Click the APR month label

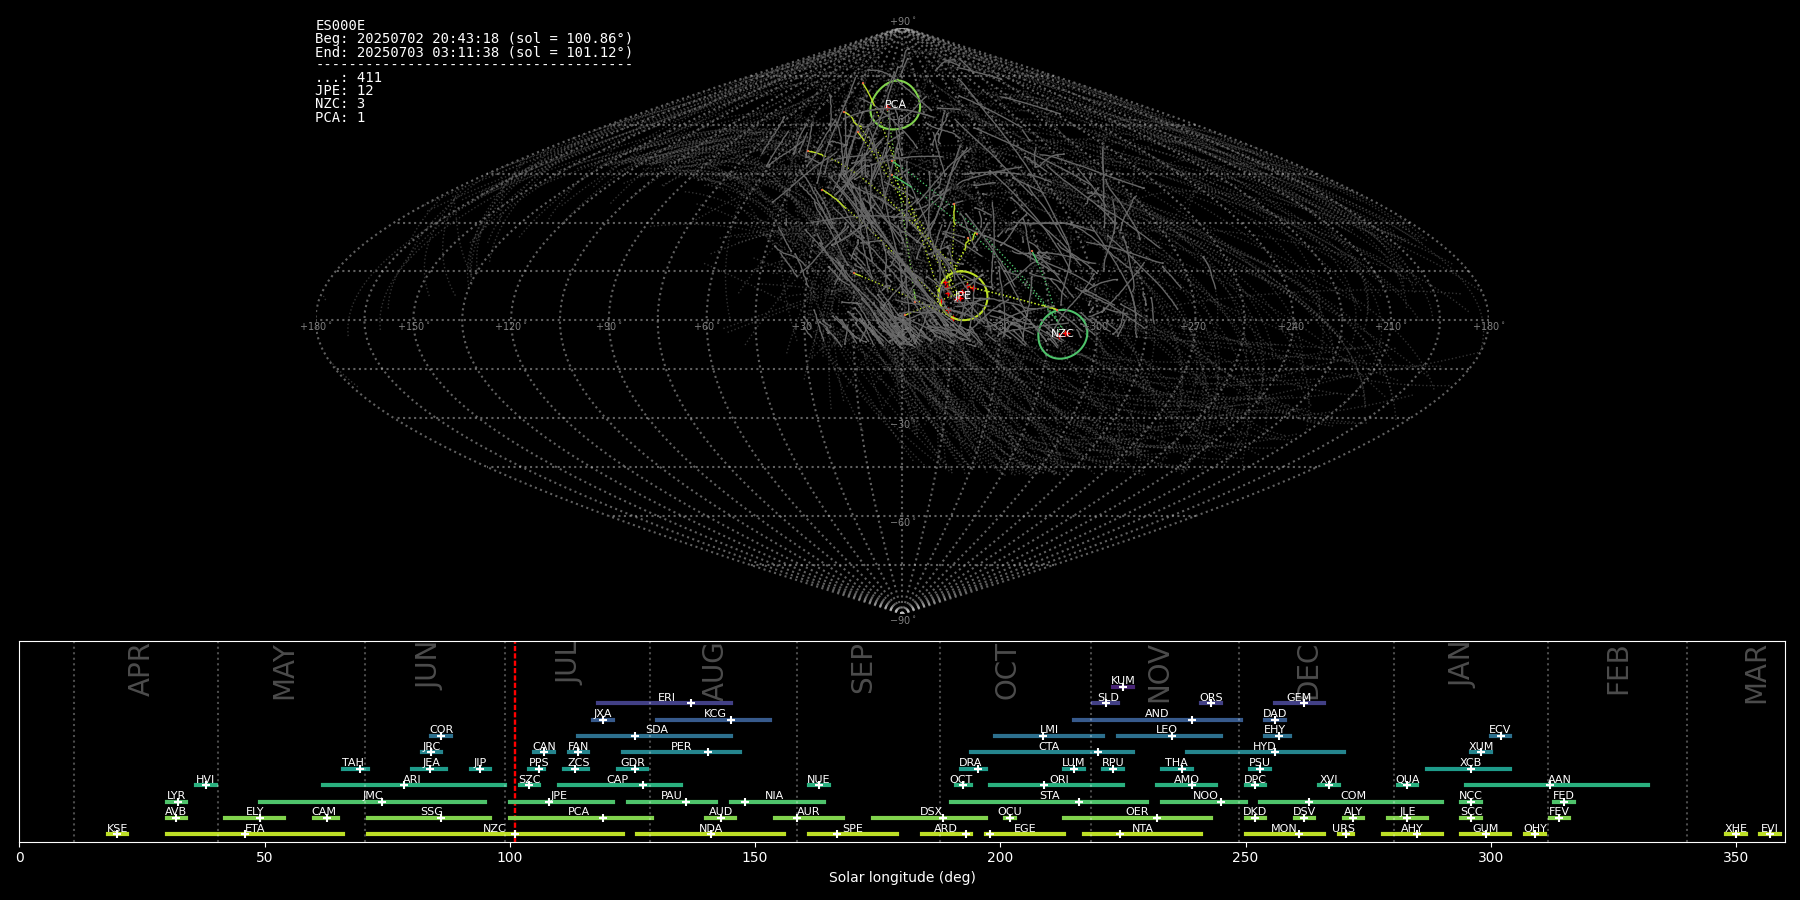pyautogui.click(x=139, y=670)
